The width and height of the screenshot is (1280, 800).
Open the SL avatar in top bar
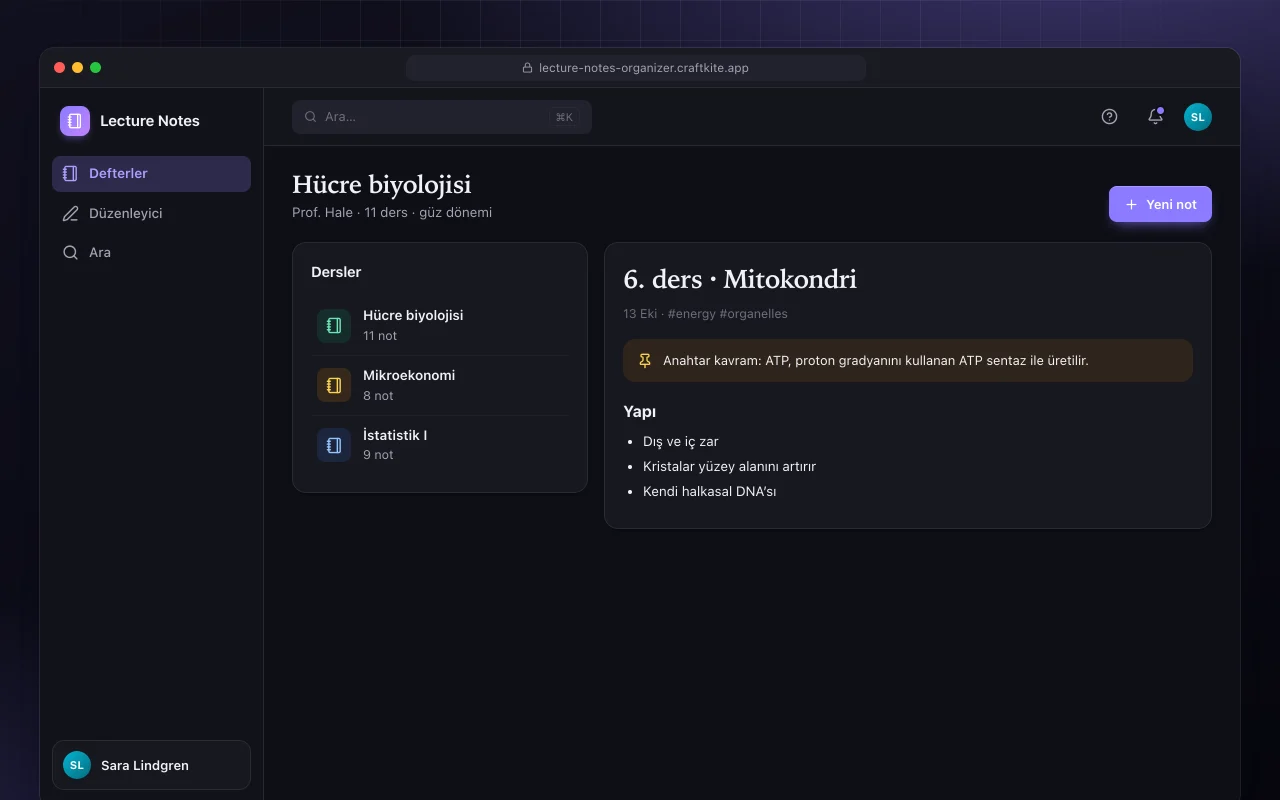1198,117
